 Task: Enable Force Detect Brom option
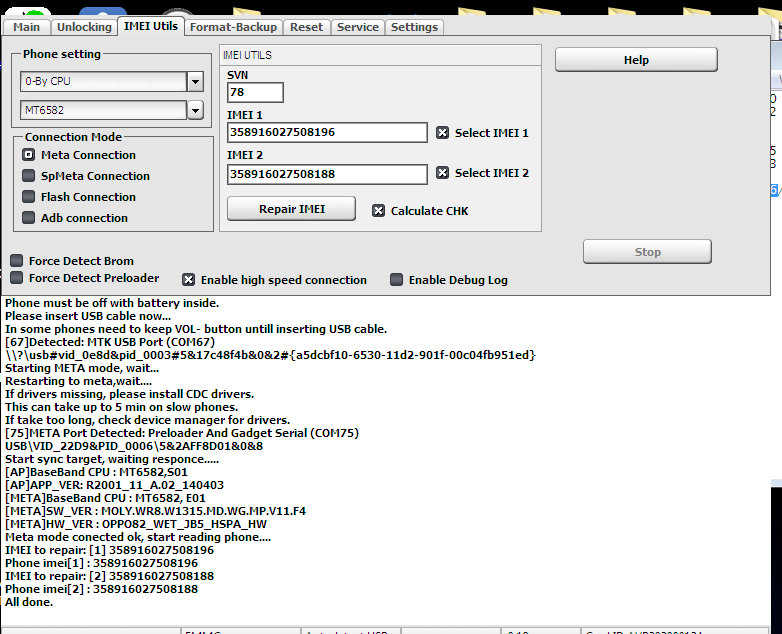click(16, 261)
